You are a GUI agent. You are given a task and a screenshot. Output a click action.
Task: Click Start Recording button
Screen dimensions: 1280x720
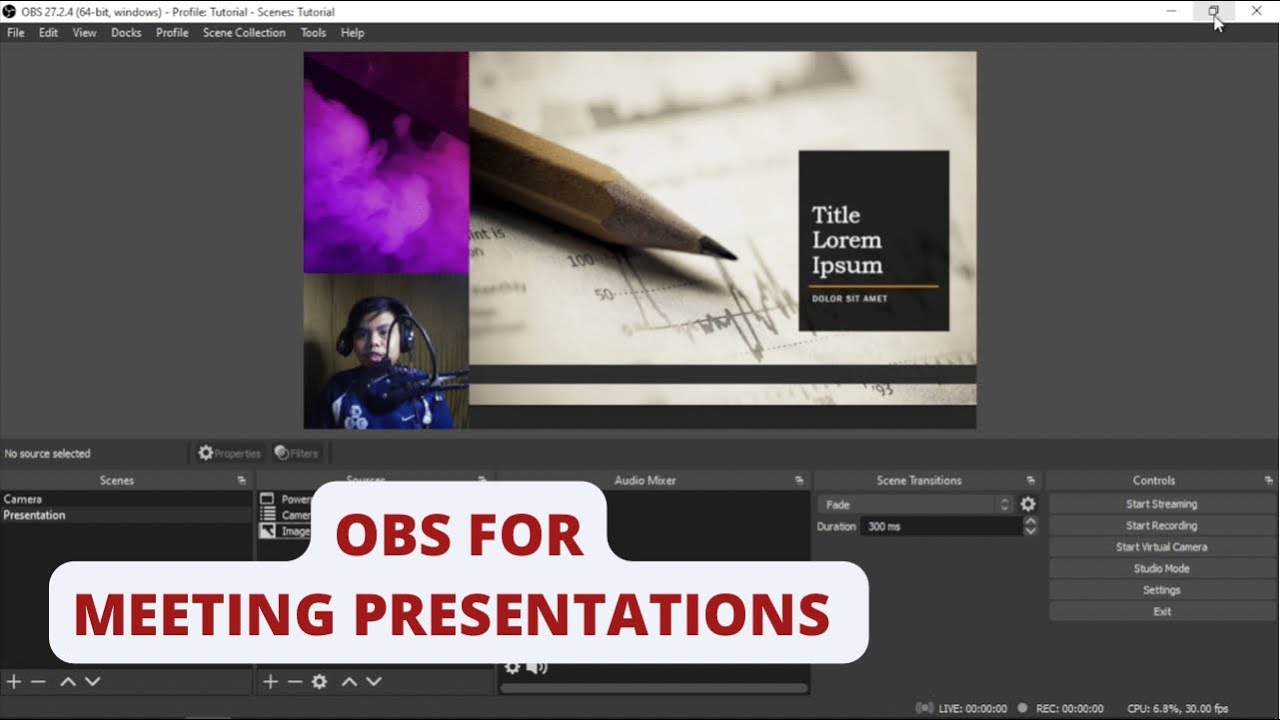pyautogui.click(x=1161, y=525)
